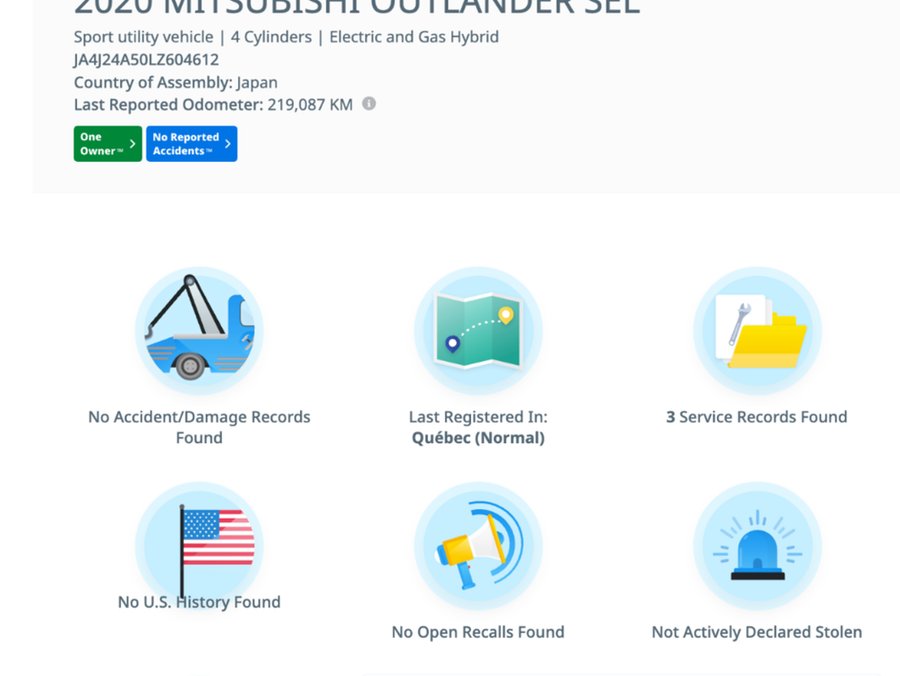Image resolution: width=900 pixels, height=676 pixels.
Task: Click "Sport utility vehicle" text
Action: coord(143,37)
